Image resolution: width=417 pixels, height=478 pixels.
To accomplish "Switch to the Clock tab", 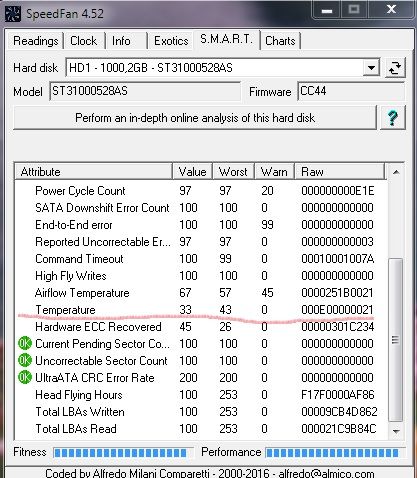I will [83, 41].
